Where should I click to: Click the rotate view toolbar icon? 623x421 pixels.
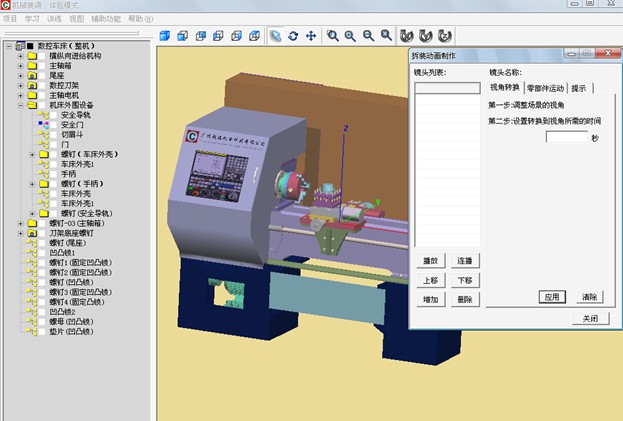(292, 36)
